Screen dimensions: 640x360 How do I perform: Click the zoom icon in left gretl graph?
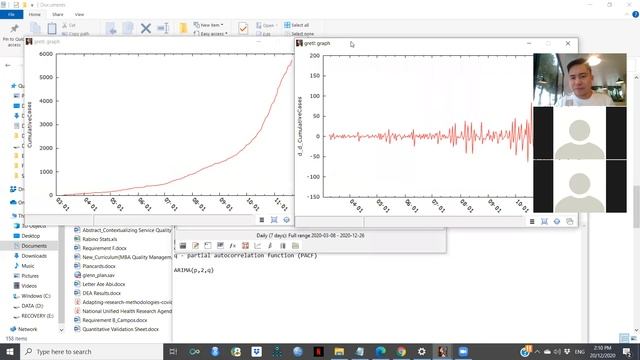pyautogui.click(x=274, y=220)
